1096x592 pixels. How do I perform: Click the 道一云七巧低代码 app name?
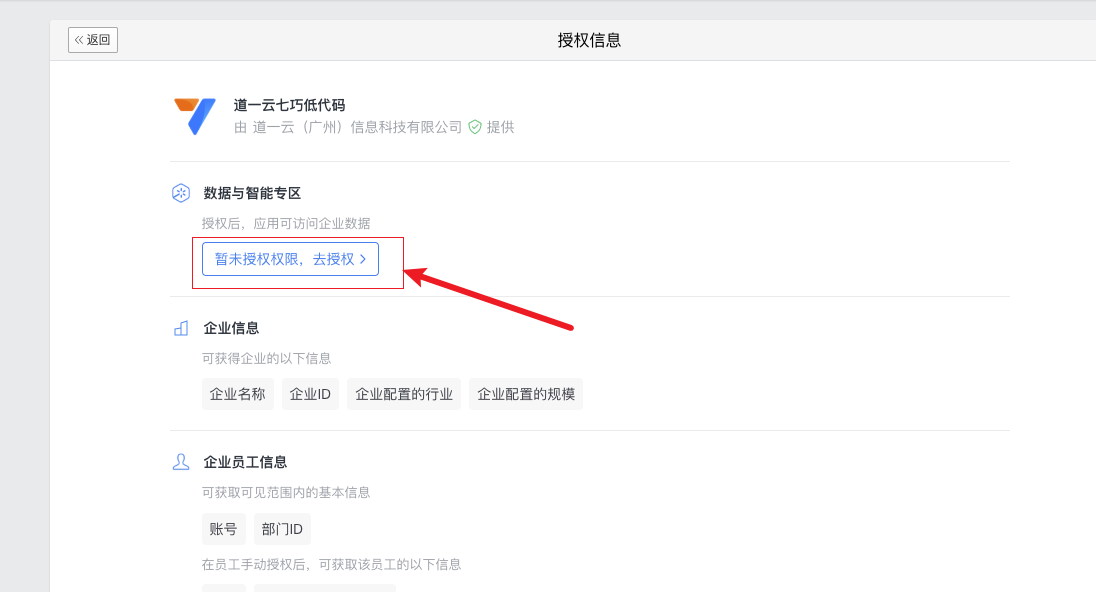289,105
